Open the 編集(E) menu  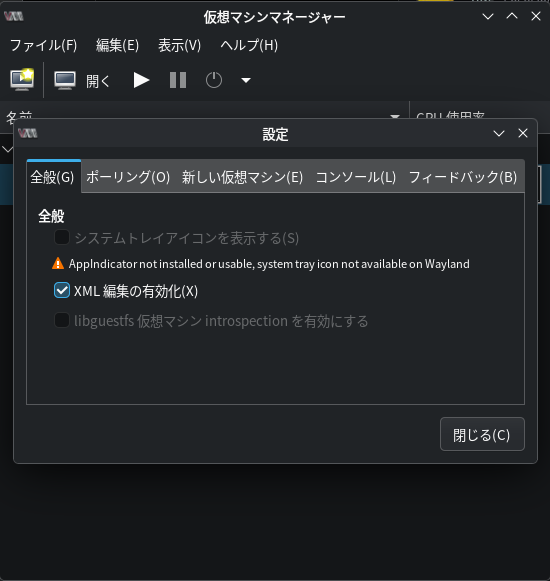(x=117, y=46)
